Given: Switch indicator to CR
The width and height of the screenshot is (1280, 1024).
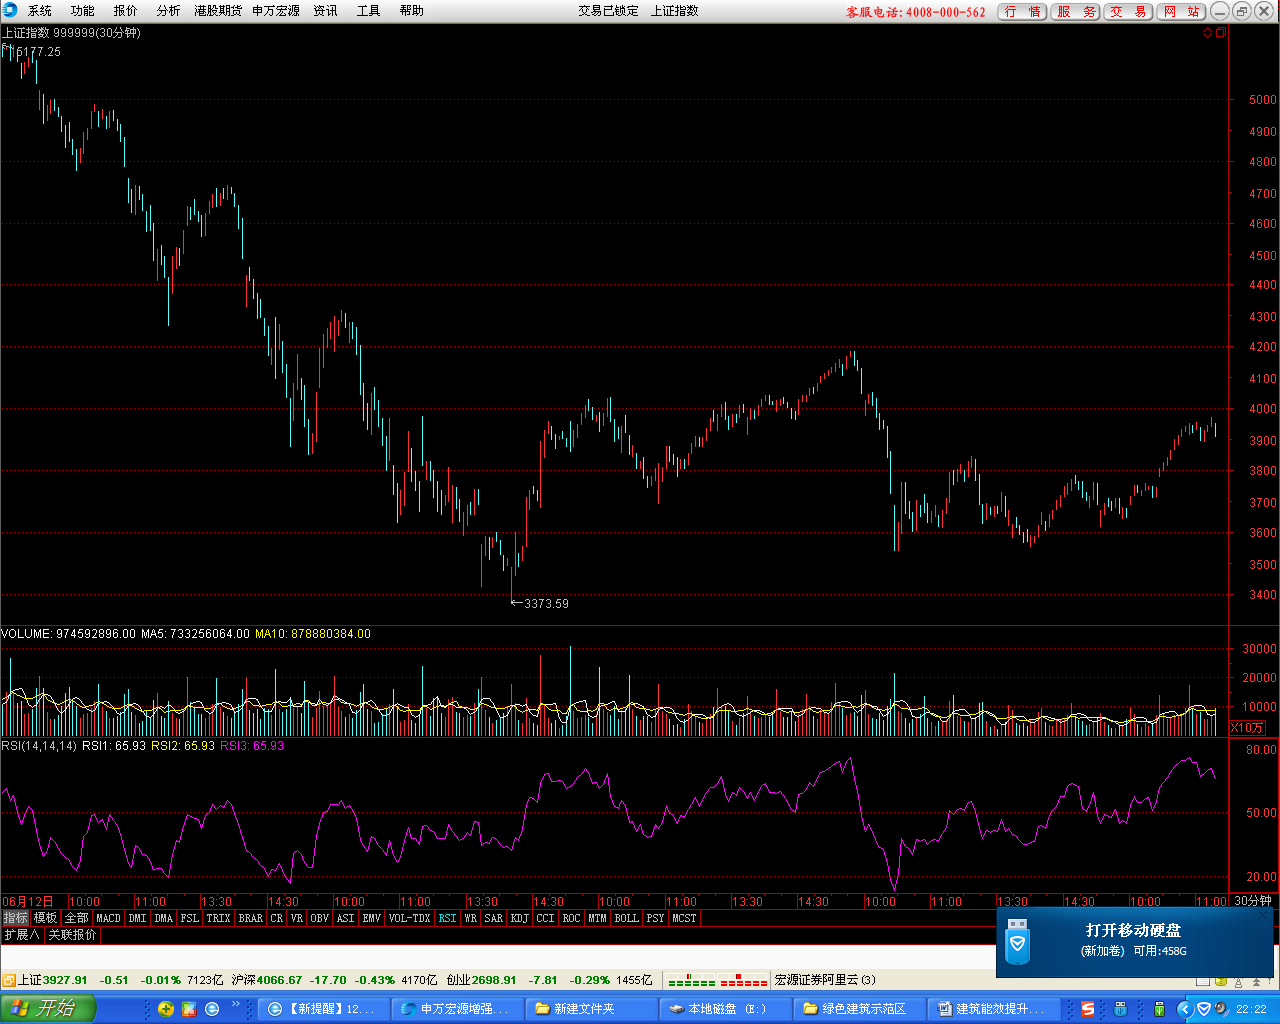Looking at the screenshot, I should pos(277,918).
